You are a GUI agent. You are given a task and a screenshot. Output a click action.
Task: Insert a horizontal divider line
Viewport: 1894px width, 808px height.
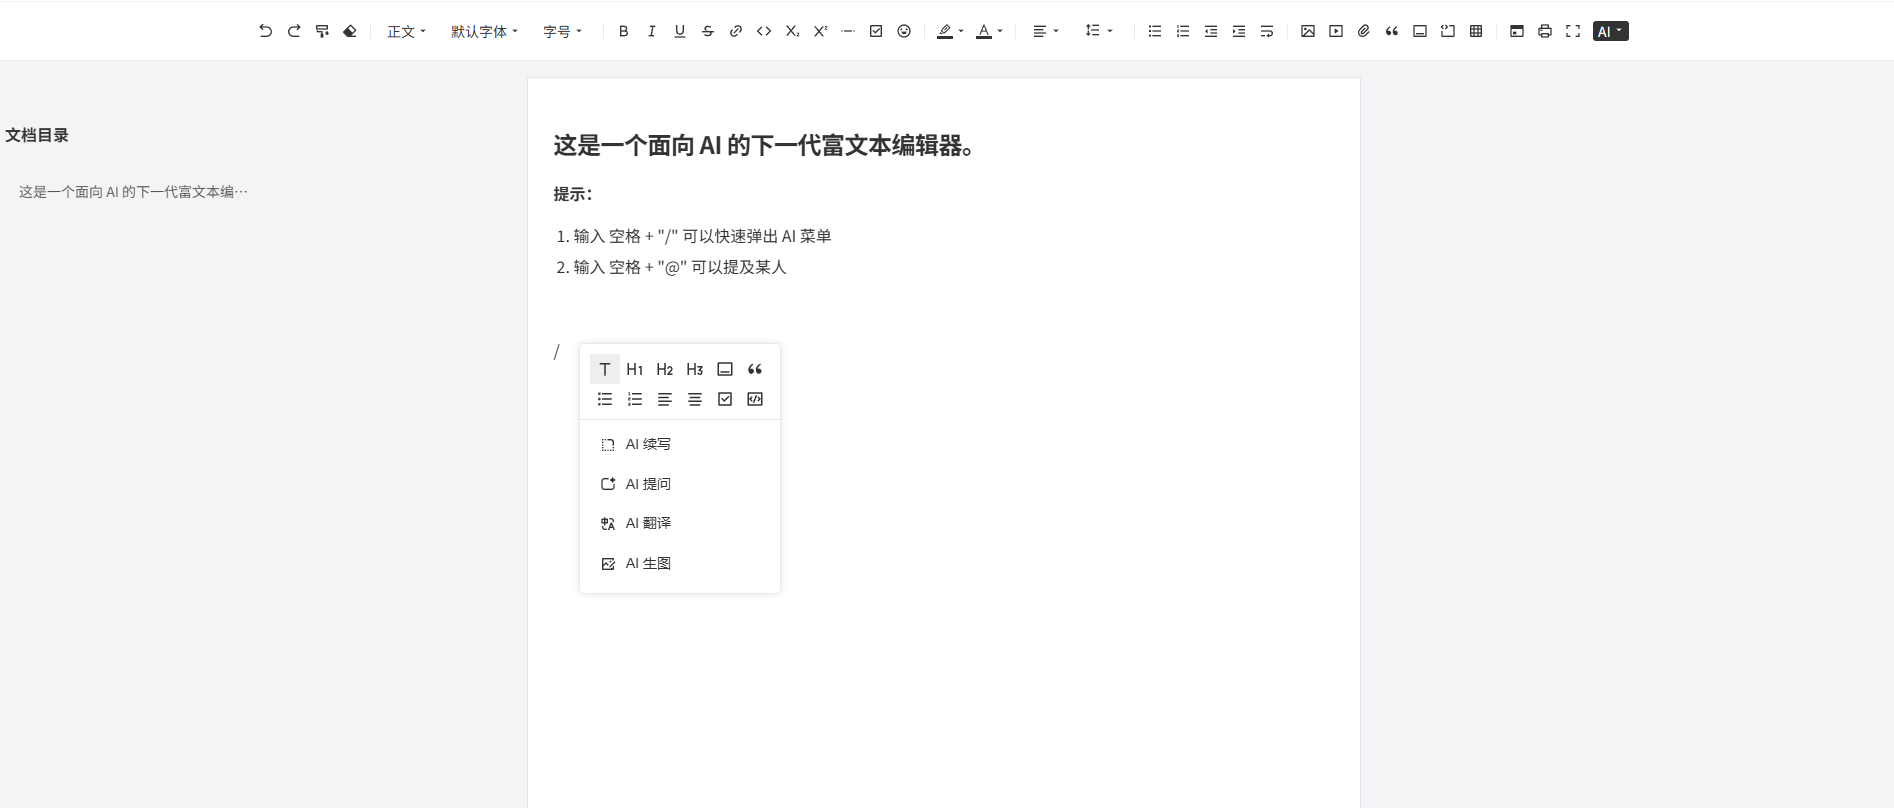tap(848, 31)
